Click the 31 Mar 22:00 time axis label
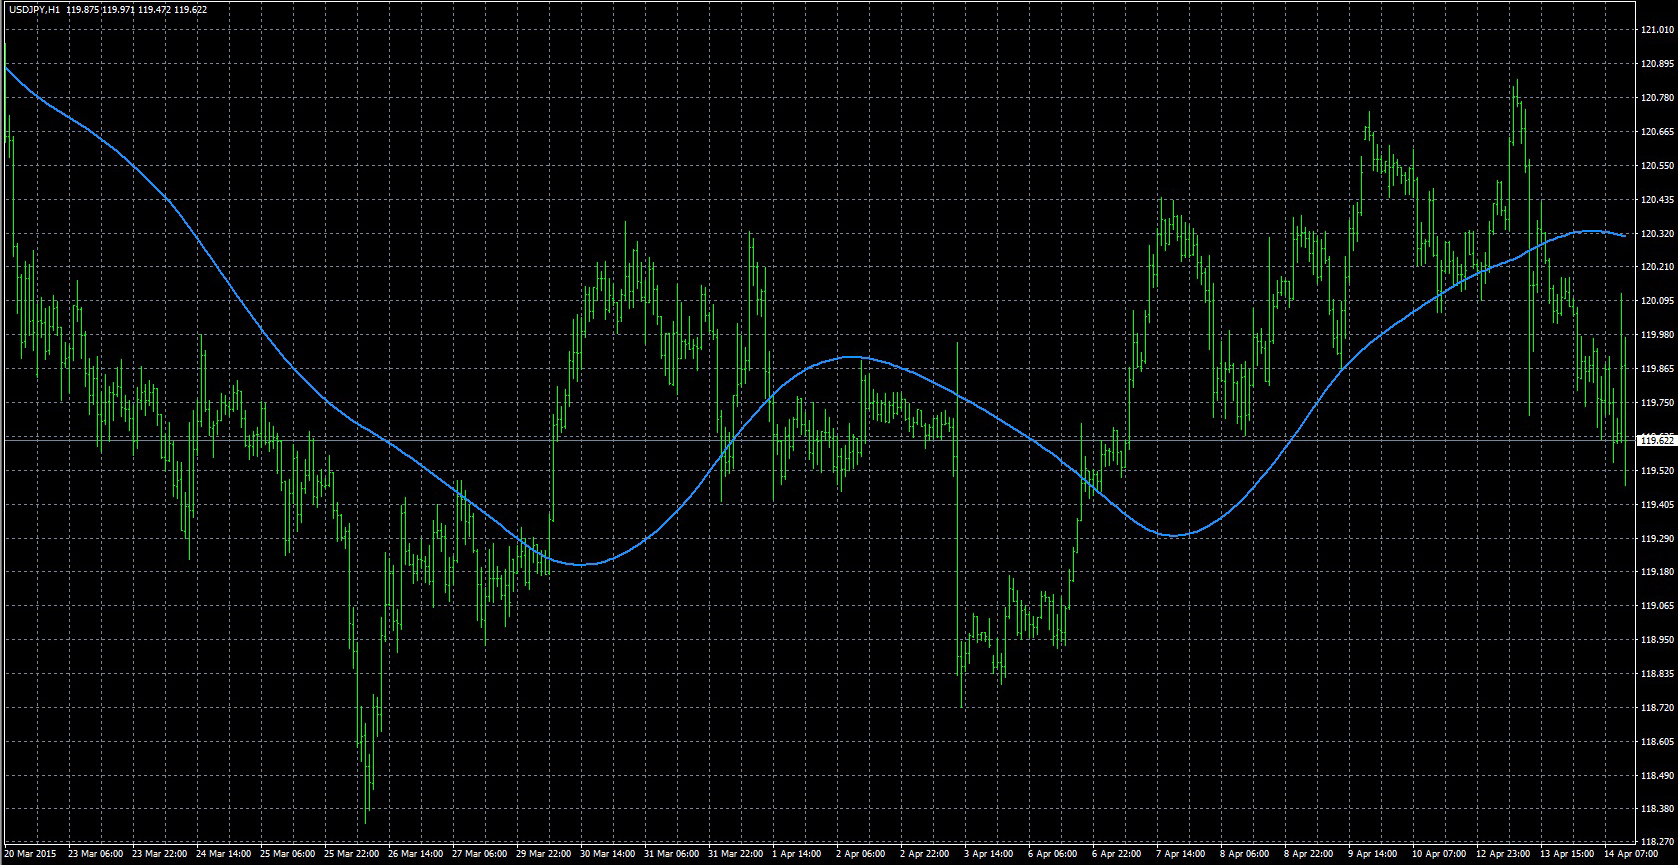Image resolution: width=1678 pixels, height=865 pixels. coord(736,856)
